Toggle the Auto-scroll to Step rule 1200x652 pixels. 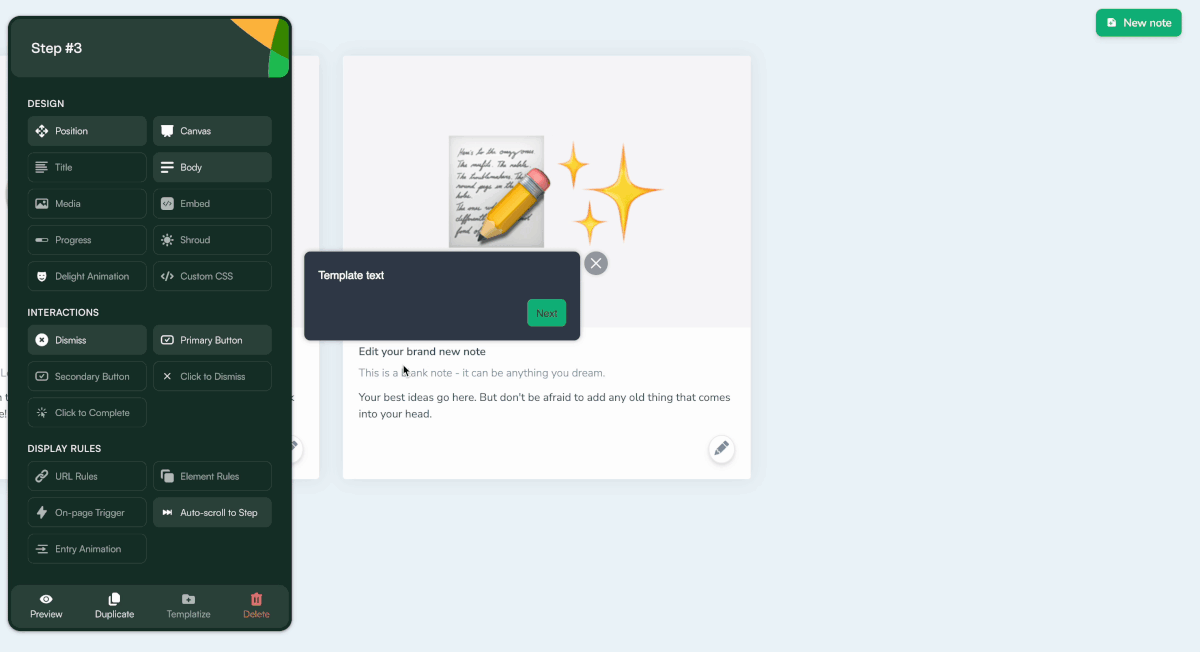[x=212, y=513]
